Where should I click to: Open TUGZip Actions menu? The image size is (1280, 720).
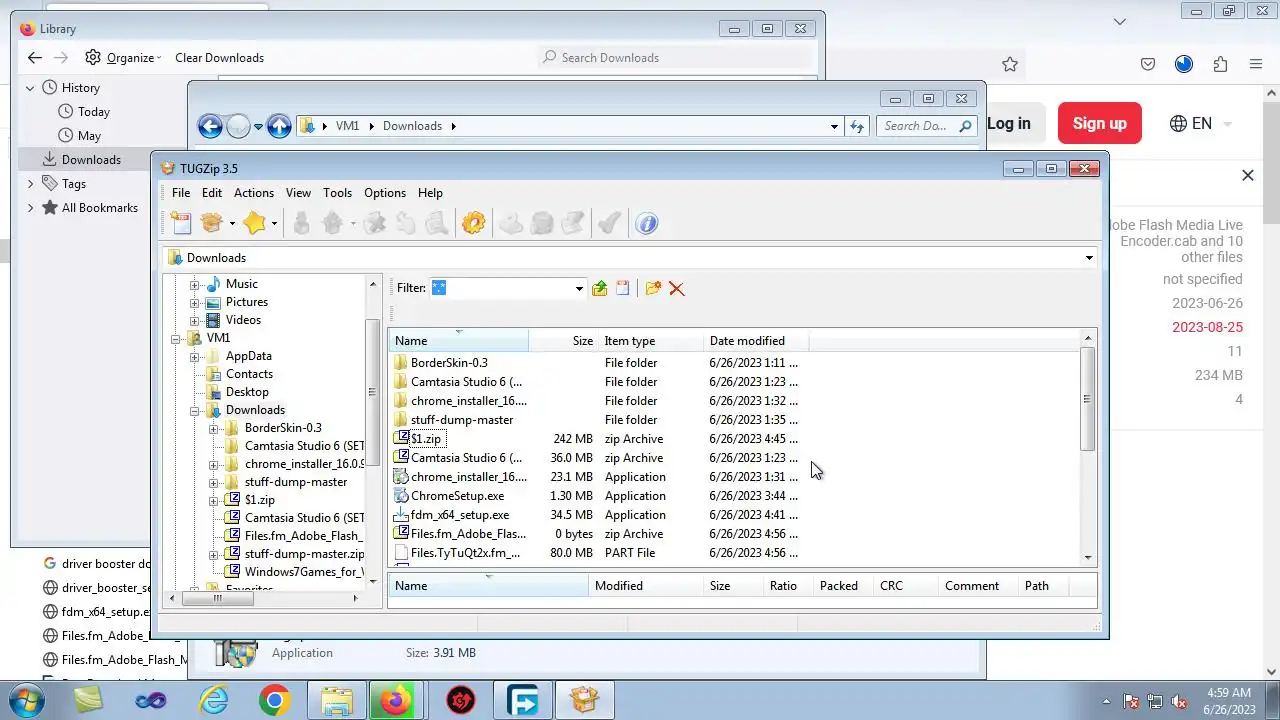254,193
